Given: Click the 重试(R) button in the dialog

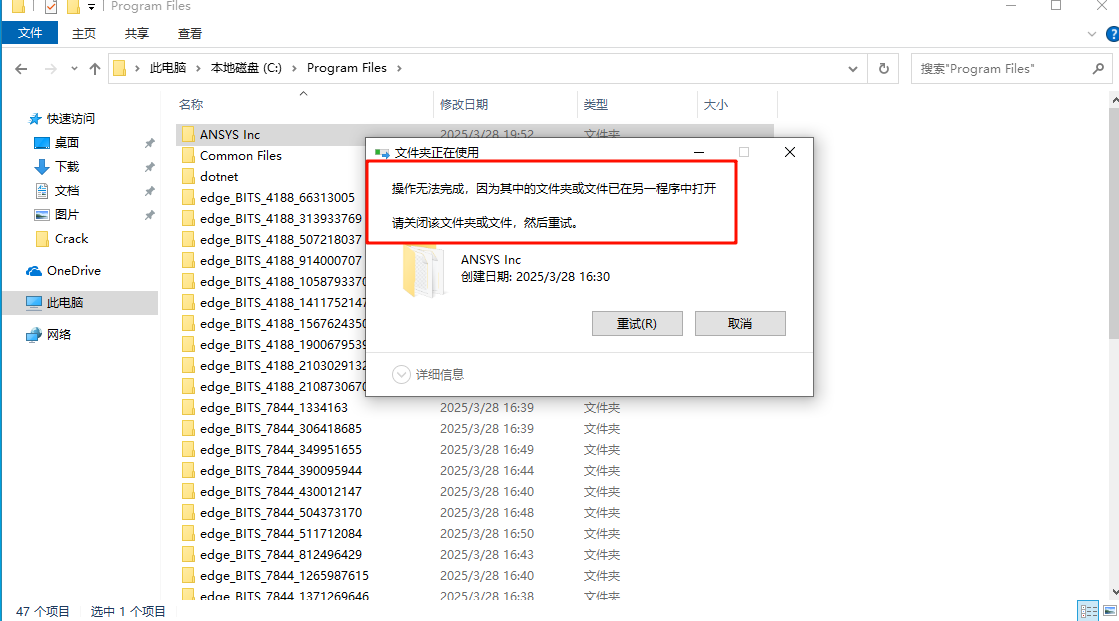Looking at the screenshot, I should (637, 323).
